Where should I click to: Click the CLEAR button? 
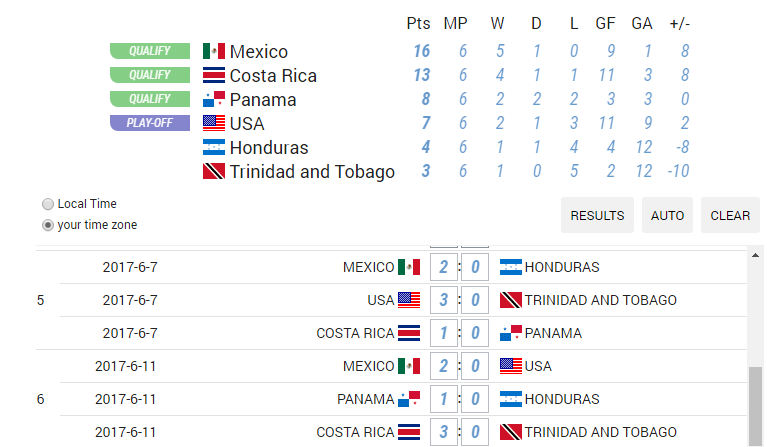pyautogui.click(x=730, y=215)
